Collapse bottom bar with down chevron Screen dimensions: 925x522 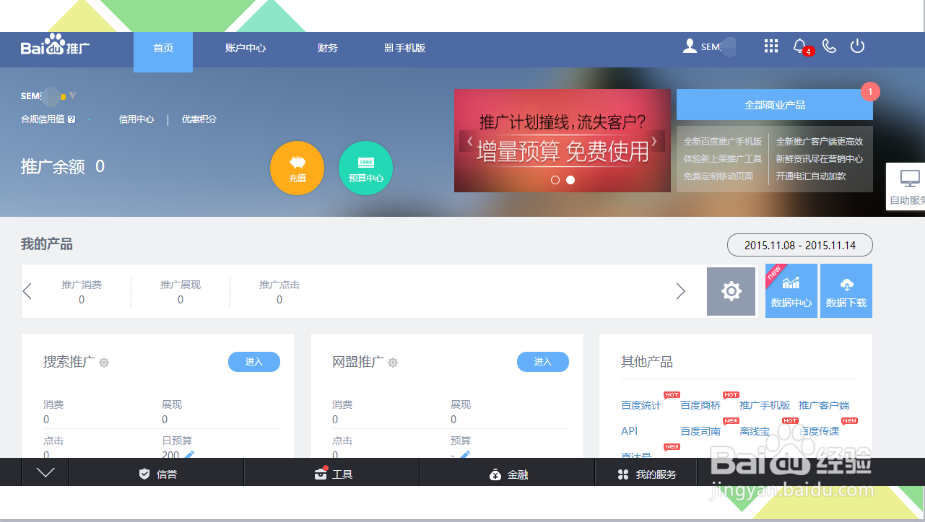(x=45, y=472)
